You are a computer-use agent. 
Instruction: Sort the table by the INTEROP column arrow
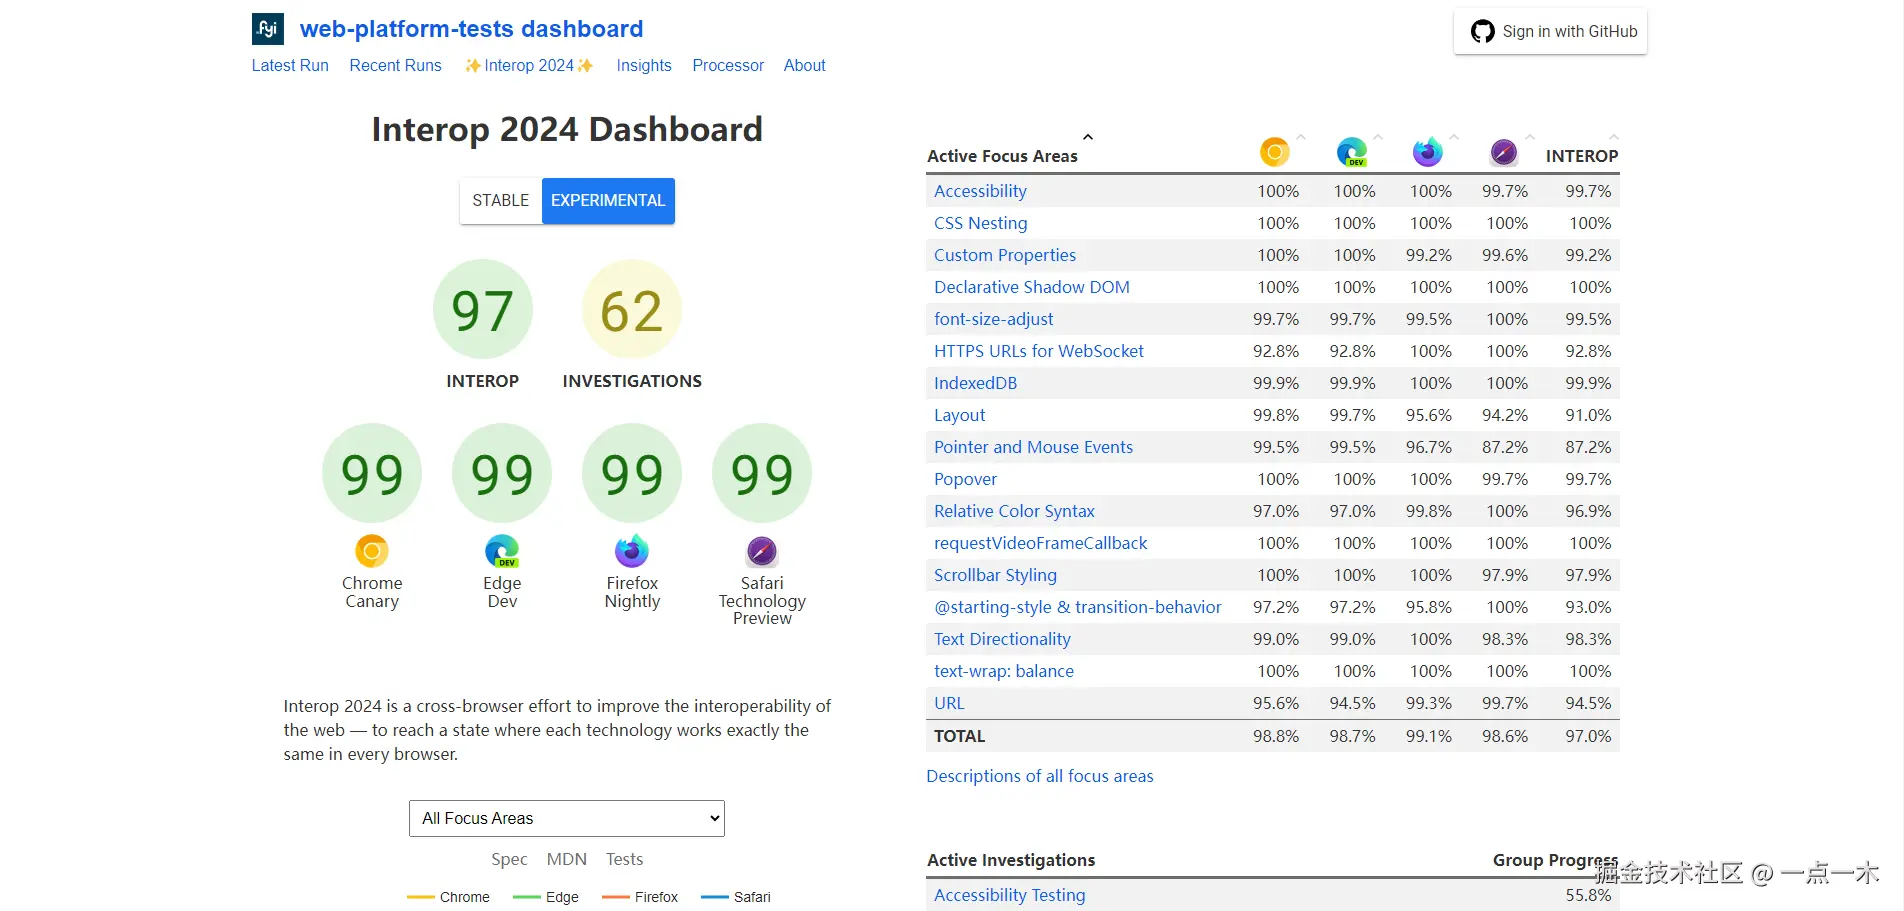point(1614,137)
